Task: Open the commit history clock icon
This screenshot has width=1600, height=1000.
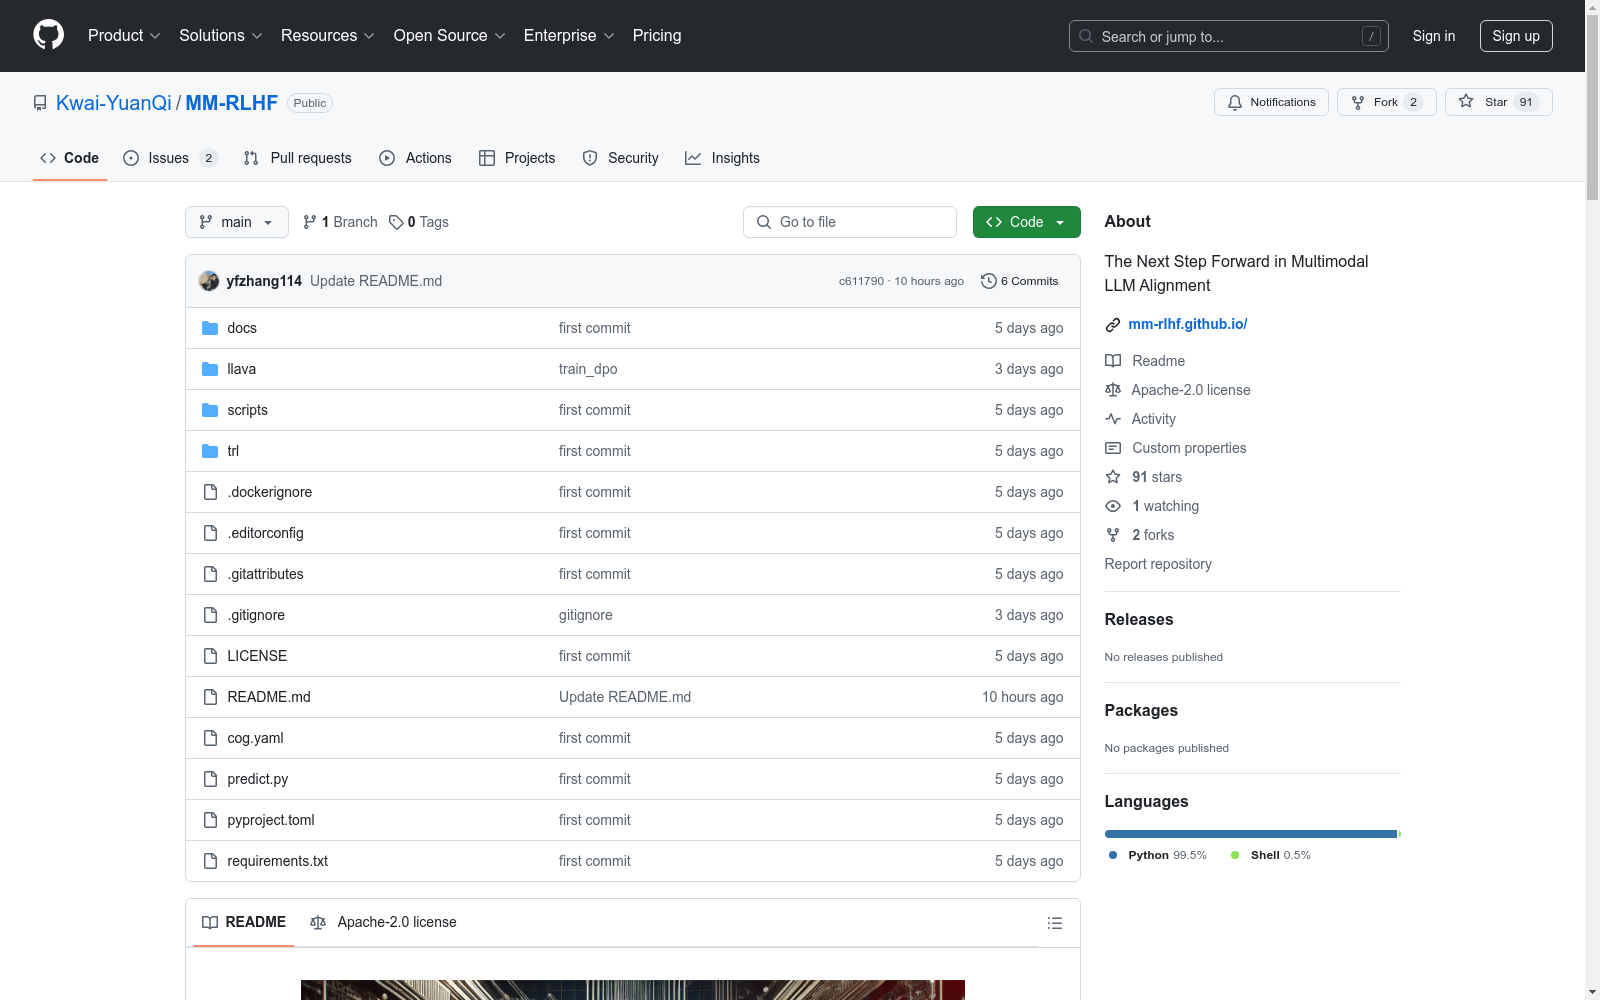Action: point(988,281)
